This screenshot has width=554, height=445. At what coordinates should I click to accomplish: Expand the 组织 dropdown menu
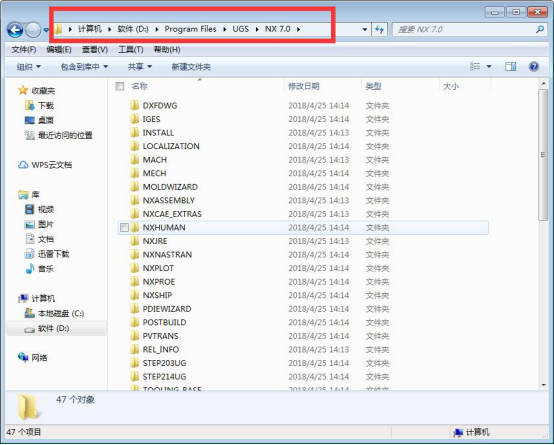tap(29, 67)
